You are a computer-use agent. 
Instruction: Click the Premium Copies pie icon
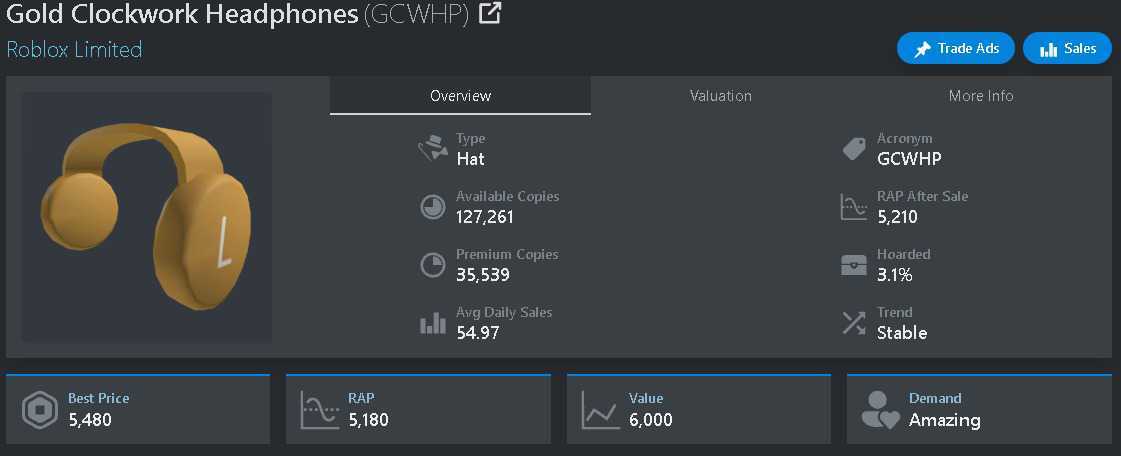click(432, 265)
